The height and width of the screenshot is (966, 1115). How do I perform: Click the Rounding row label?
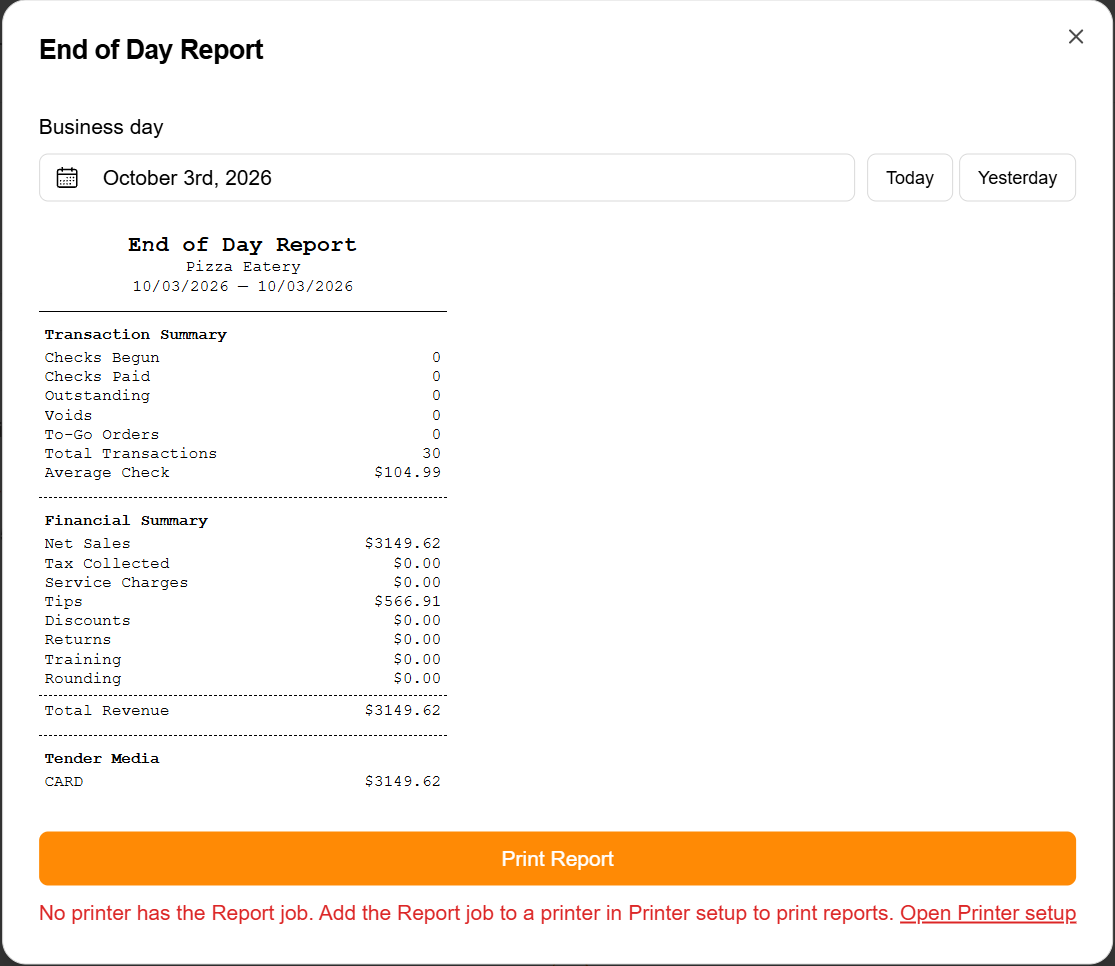point(82,679)
